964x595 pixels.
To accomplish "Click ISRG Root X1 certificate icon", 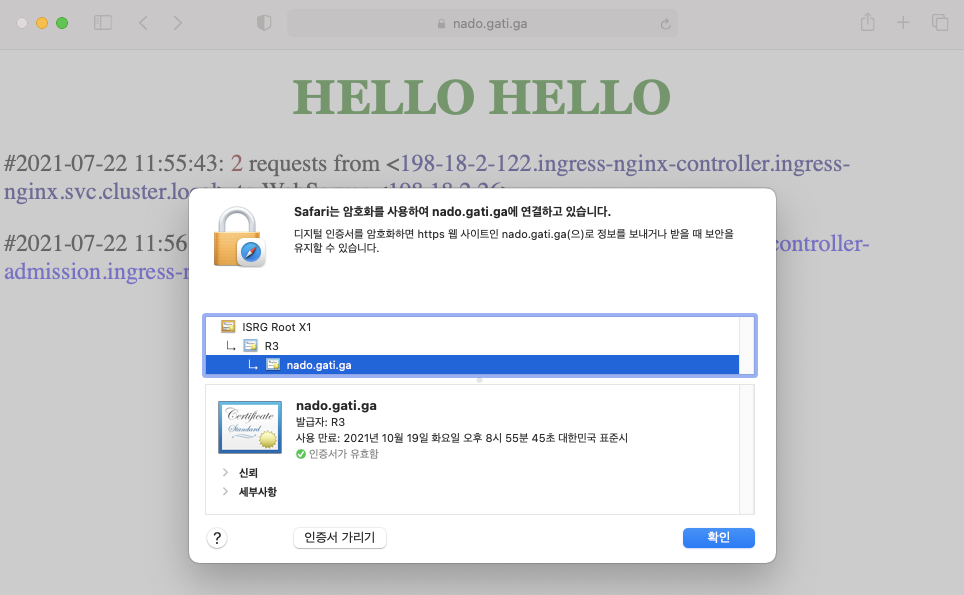I will (x=228, y=326).
